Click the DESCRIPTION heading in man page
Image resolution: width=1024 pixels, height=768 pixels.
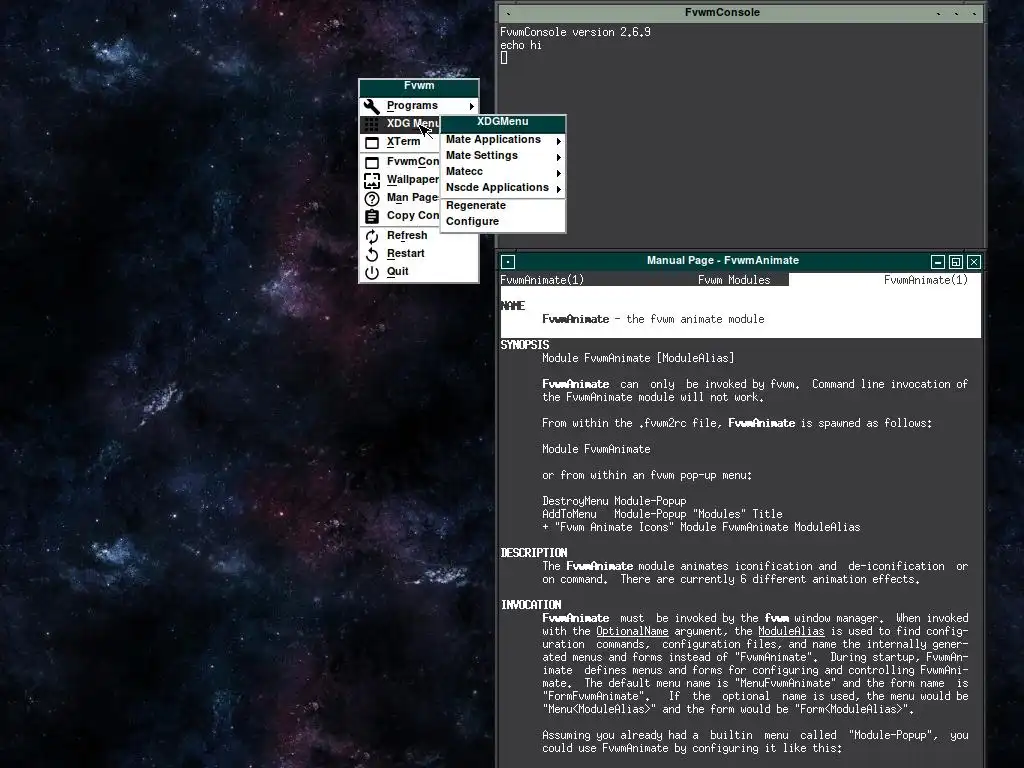[x=534, y=553]
